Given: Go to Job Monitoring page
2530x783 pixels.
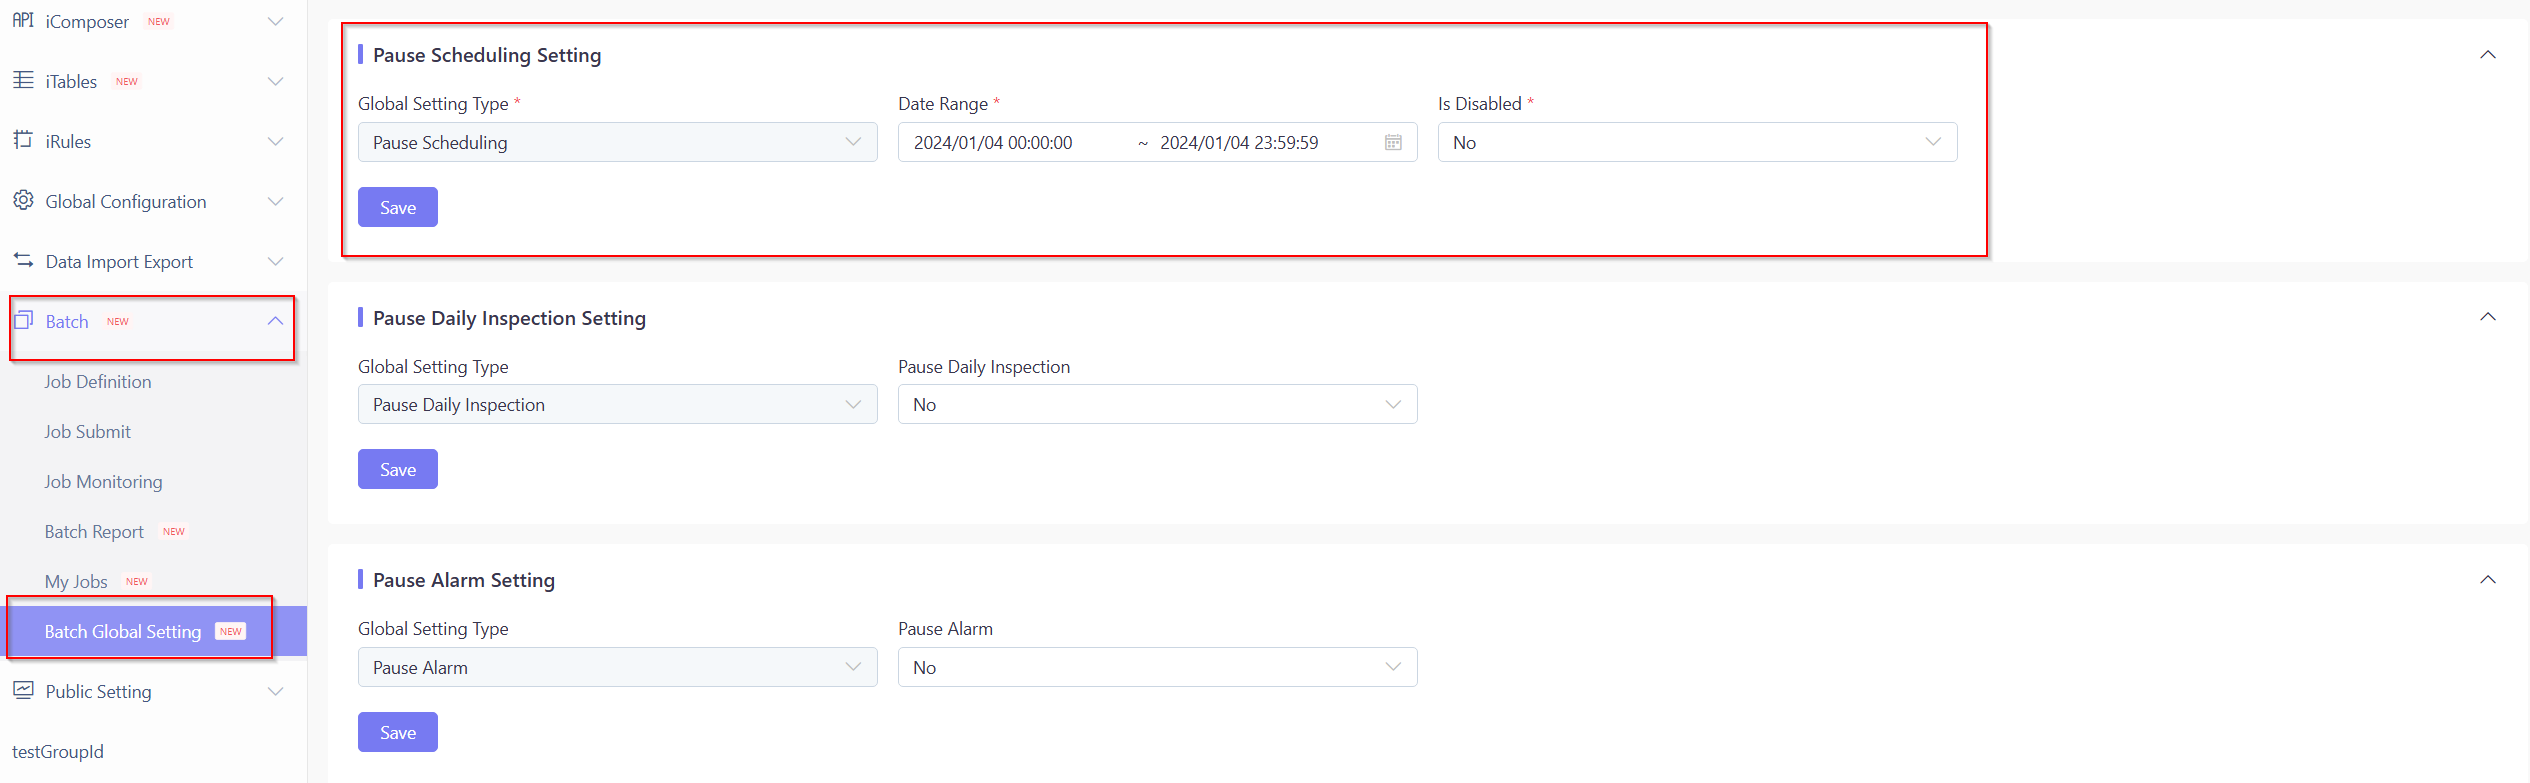Looking at the screenshot, I should point(103,482).
